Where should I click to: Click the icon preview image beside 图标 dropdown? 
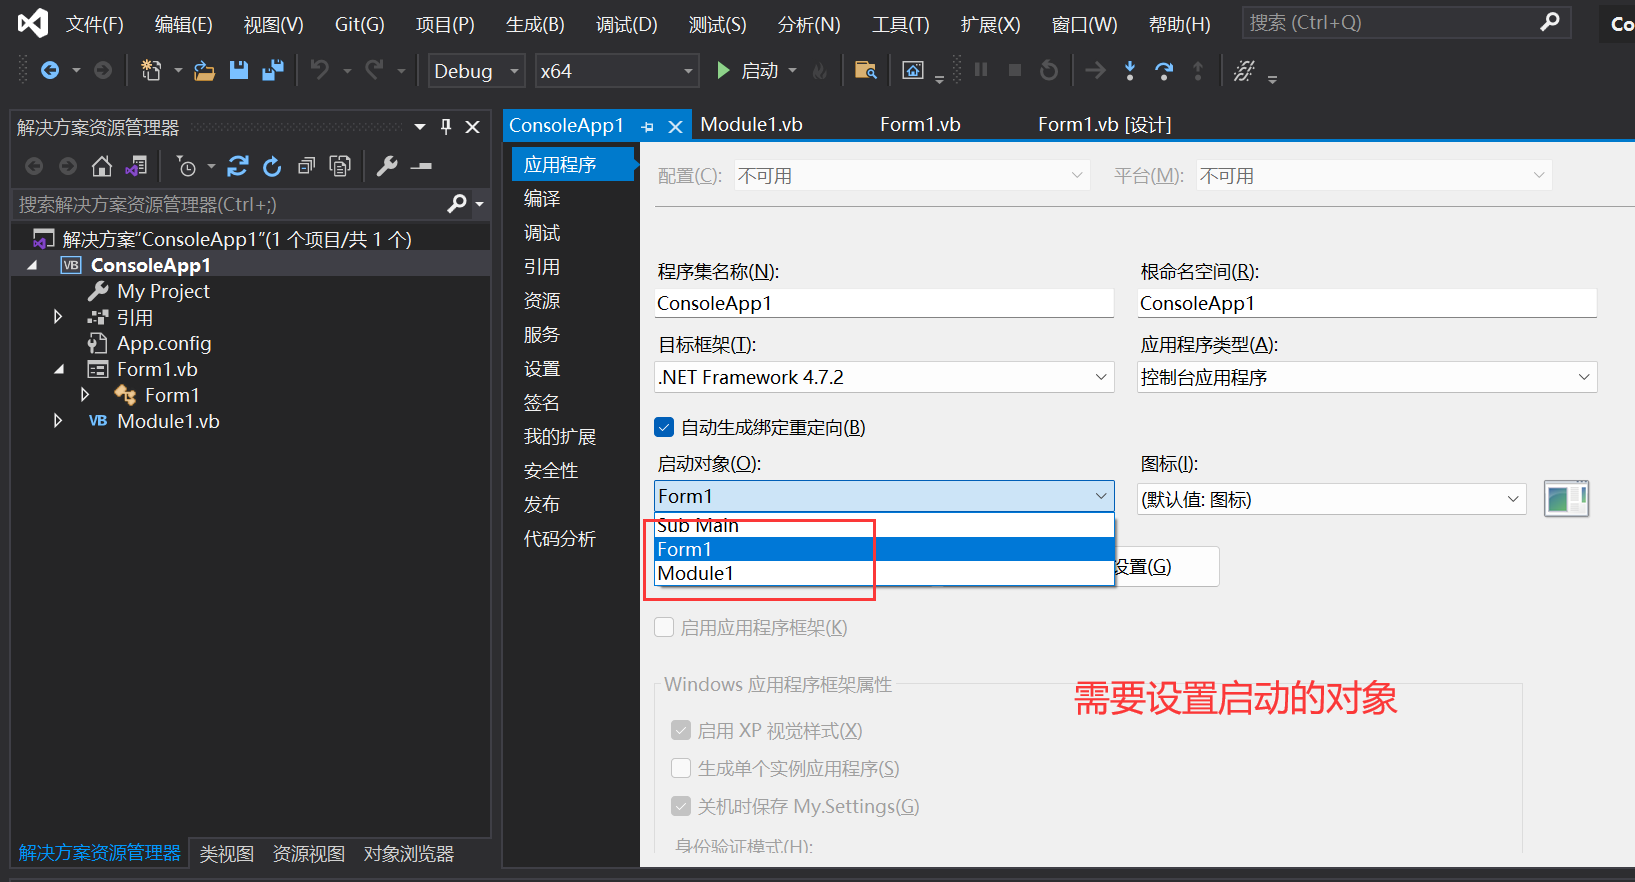pyautogui.click(x=1566, y=498)
